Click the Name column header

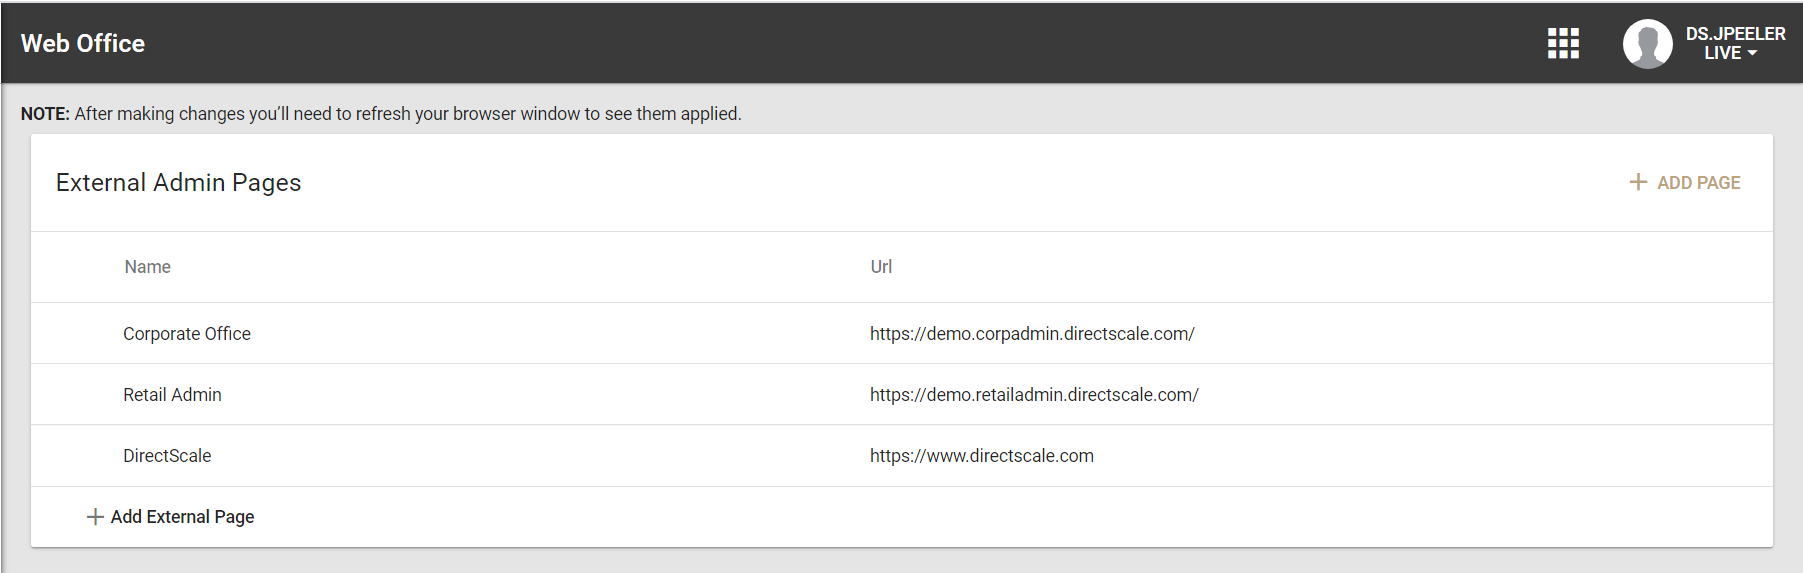(147, 267)
